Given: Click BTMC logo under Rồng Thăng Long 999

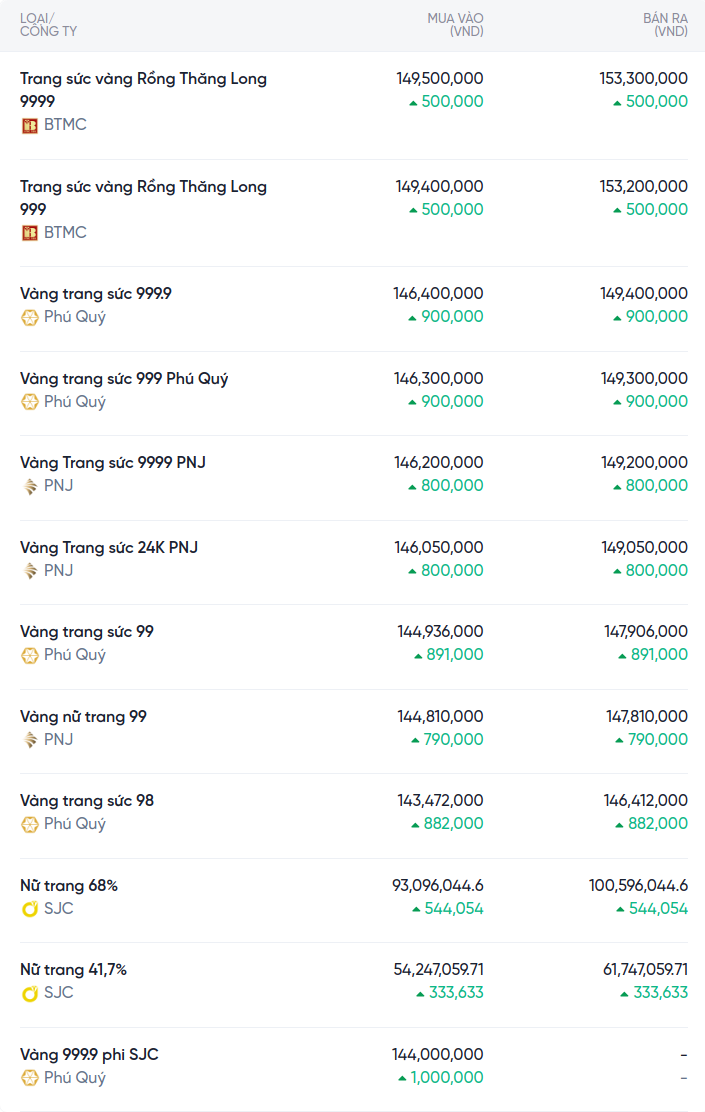Looking at the screenshot, I should coord(30,233).
